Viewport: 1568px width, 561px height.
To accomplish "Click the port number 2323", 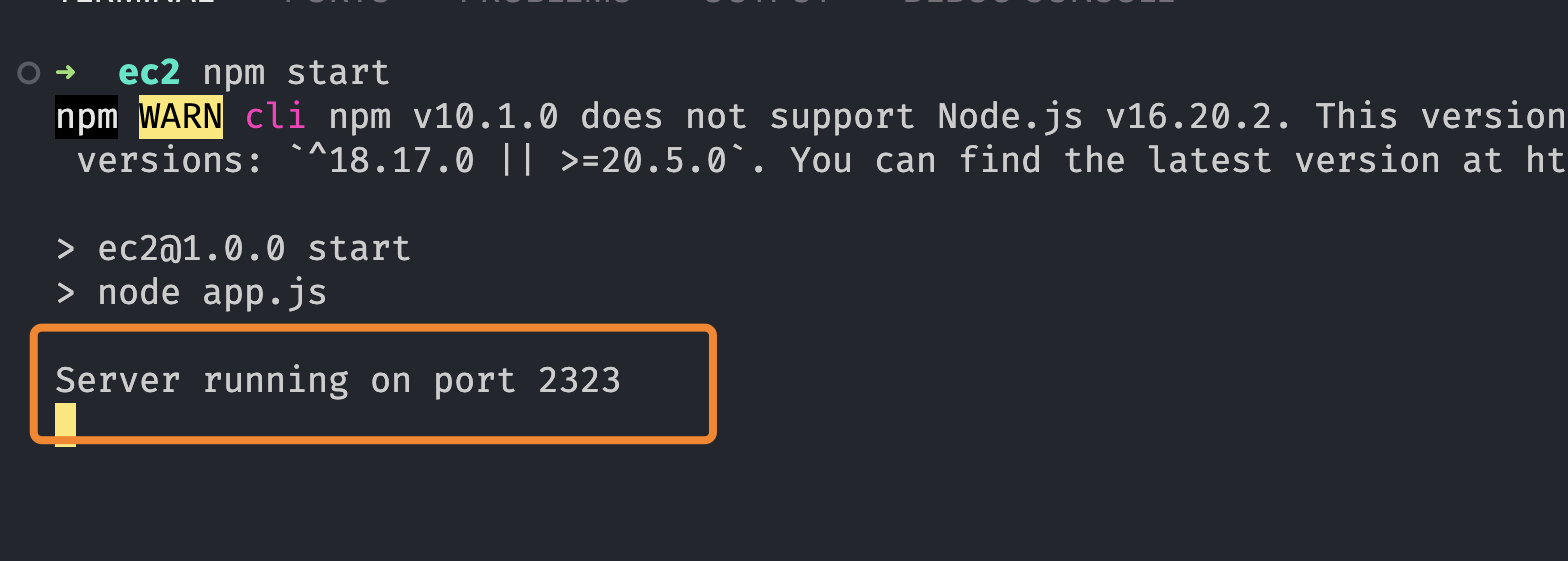I will tap(579, 381).
